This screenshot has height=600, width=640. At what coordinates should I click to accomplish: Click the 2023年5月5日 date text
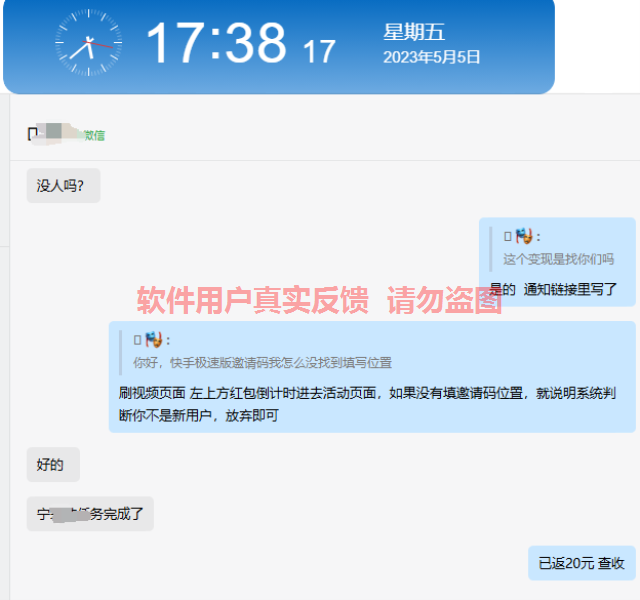(x=431, y=57)
